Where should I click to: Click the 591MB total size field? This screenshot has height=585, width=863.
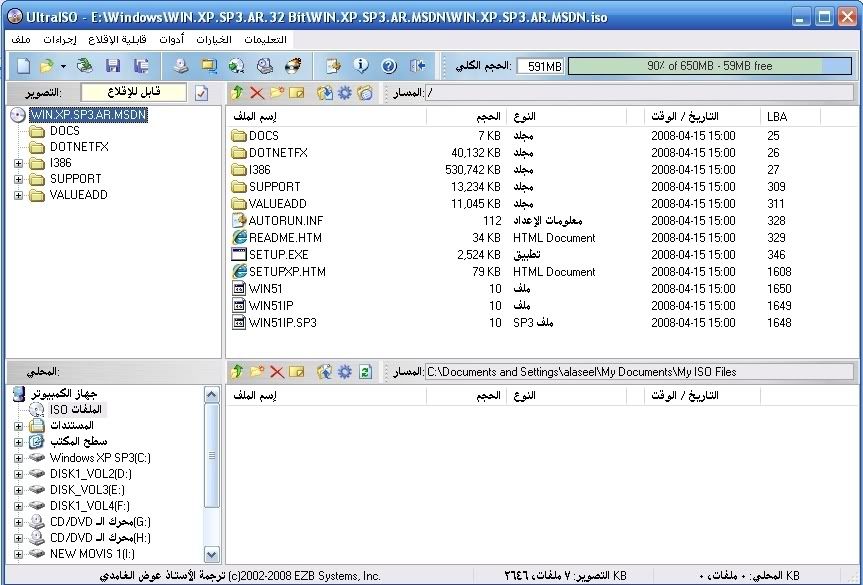point(540,67)
